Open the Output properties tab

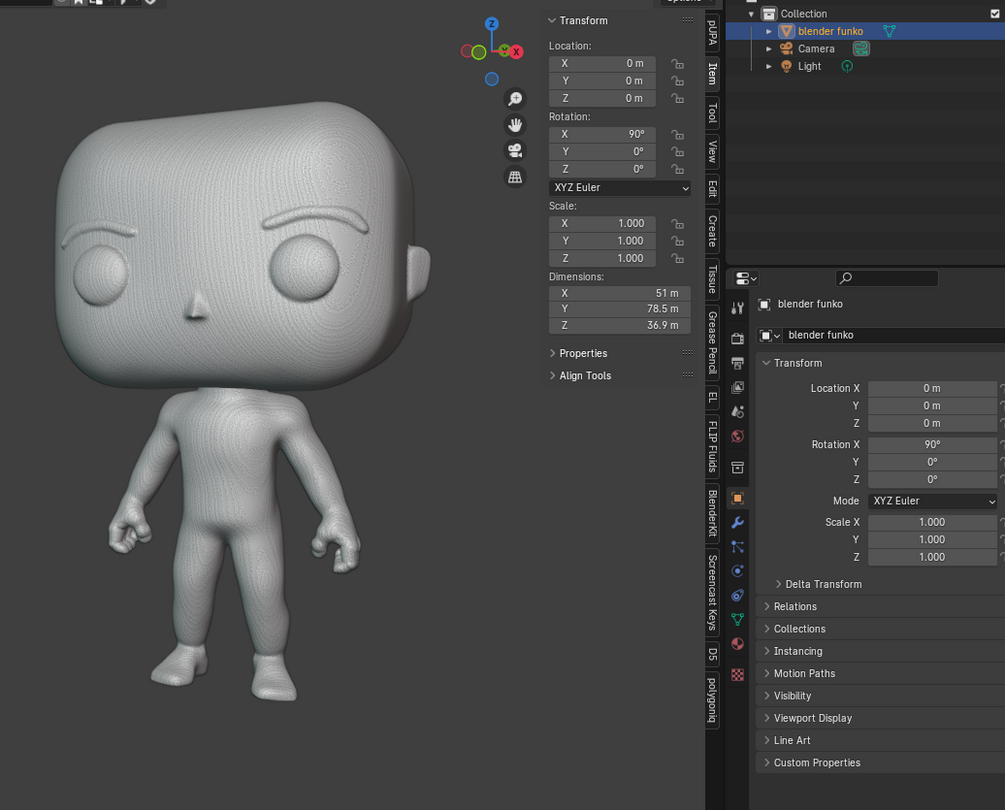738,363
